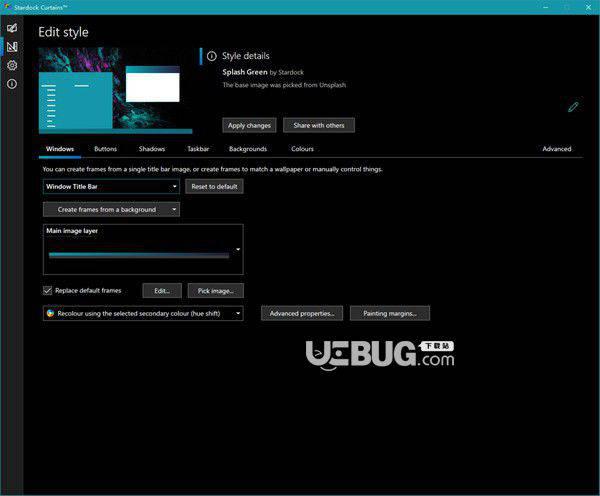This screenshot has height=496, width=600.
Task: Minimize the Stardock Curtains window
Action: click(x=546, y=7)
